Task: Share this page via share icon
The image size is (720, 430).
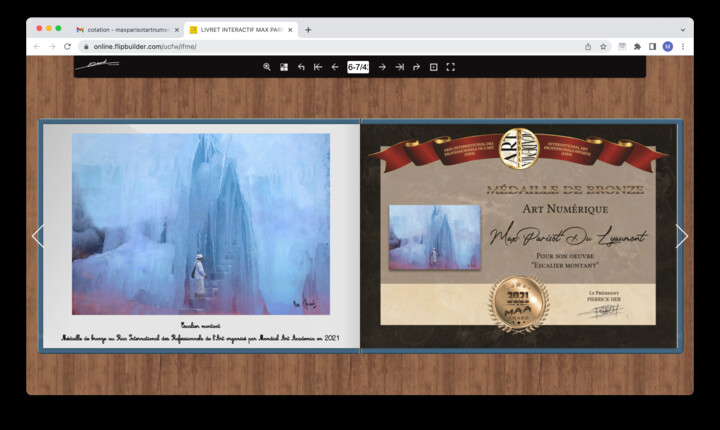Action: pos(588,46)
